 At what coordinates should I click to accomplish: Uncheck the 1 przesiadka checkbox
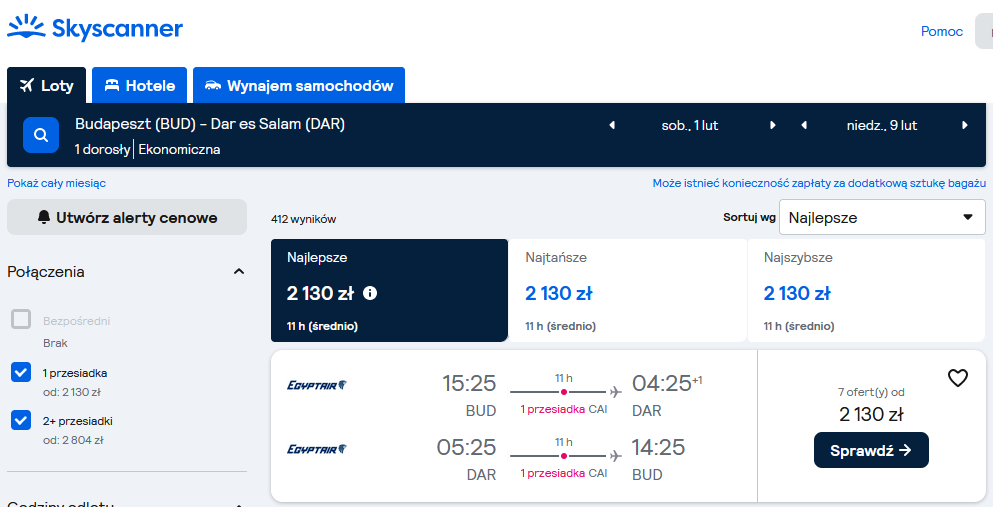[x=21, y=372]
